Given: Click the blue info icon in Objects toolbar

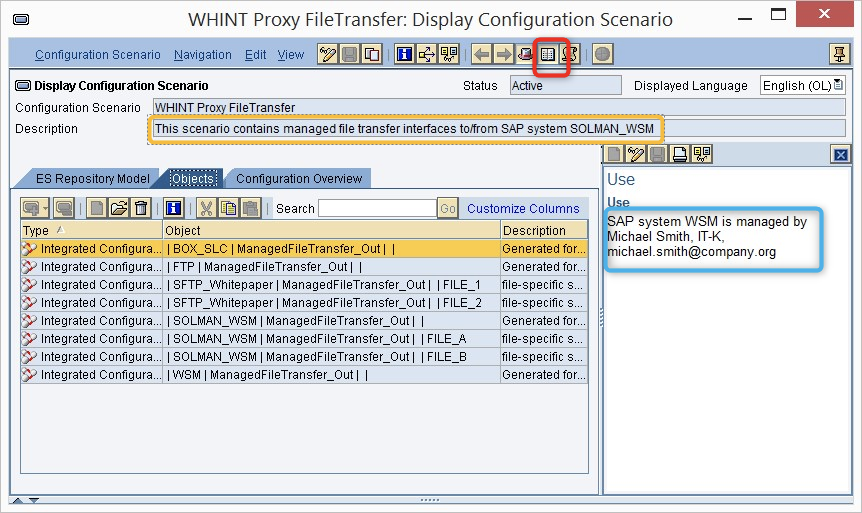Looking at the screenshot, I should (174, 208).
